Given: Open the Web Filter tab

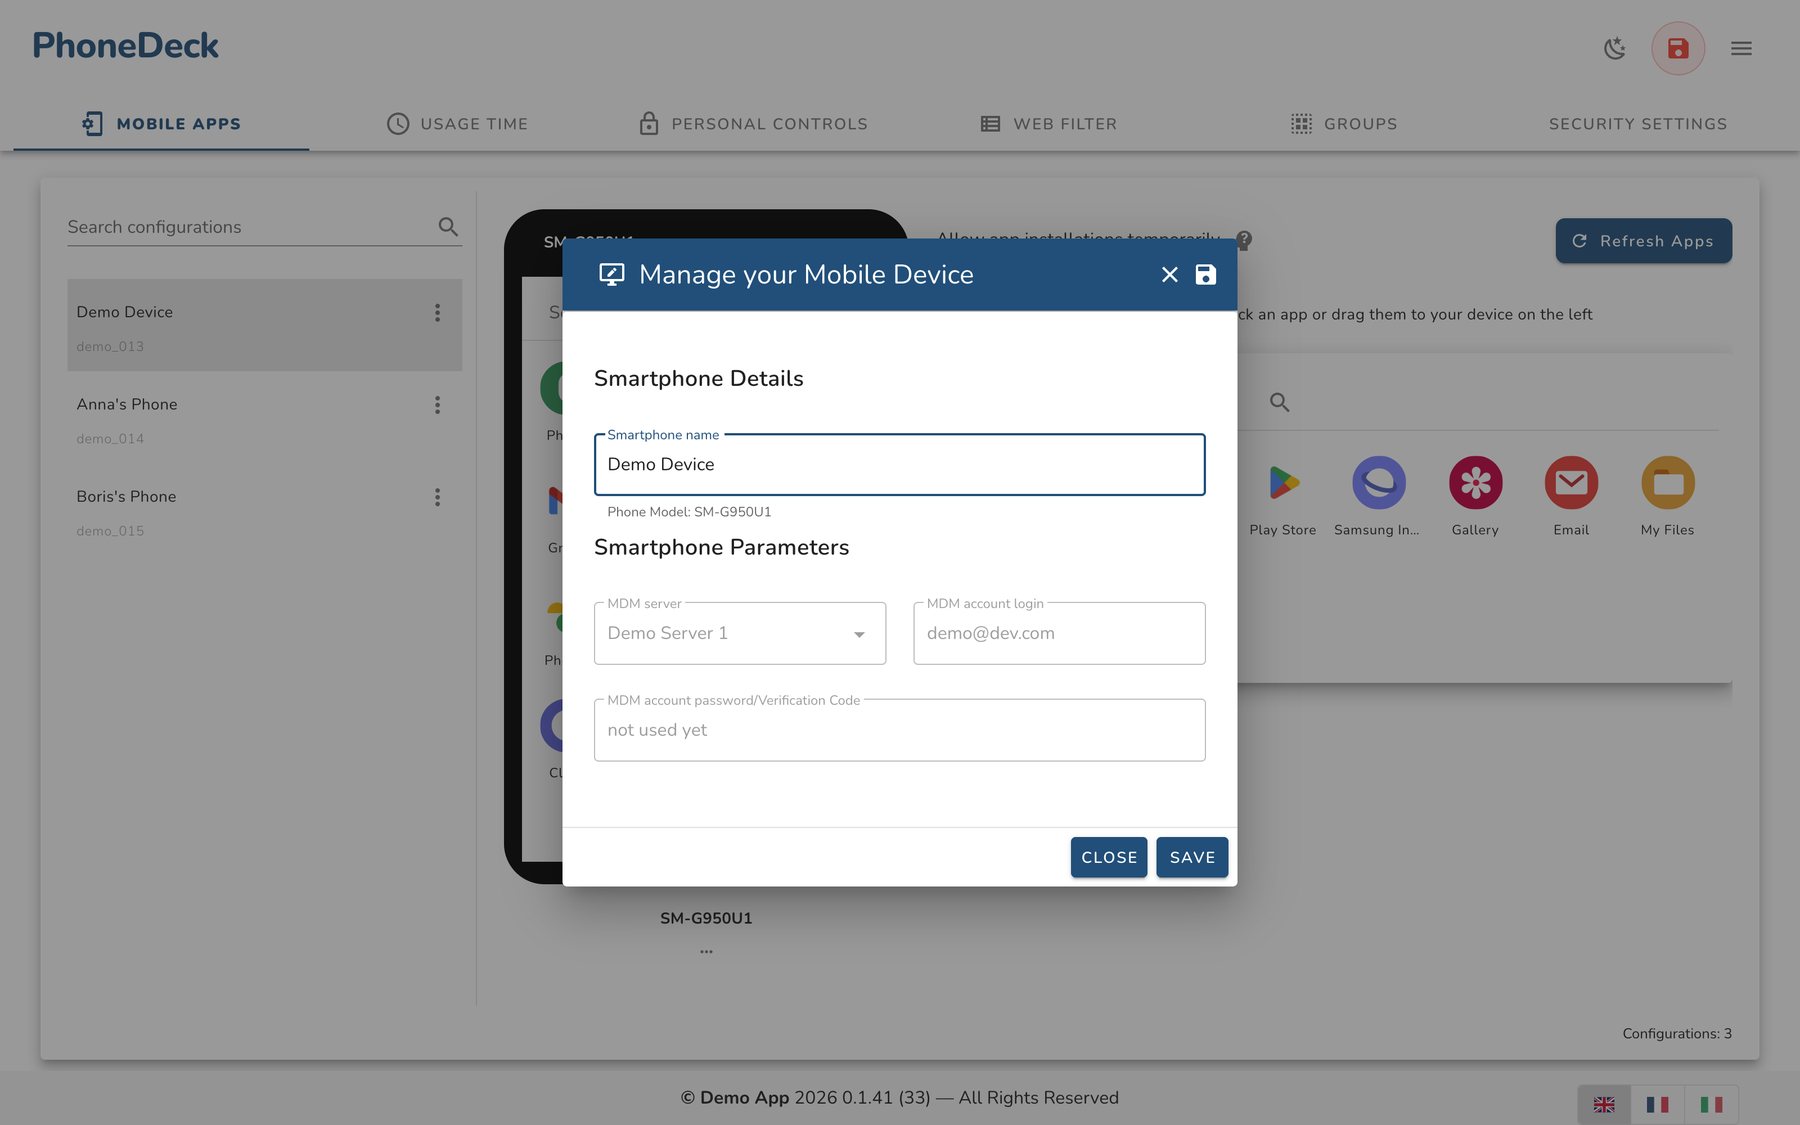Looking at the screenshot, I should (x=1048, y=124).
